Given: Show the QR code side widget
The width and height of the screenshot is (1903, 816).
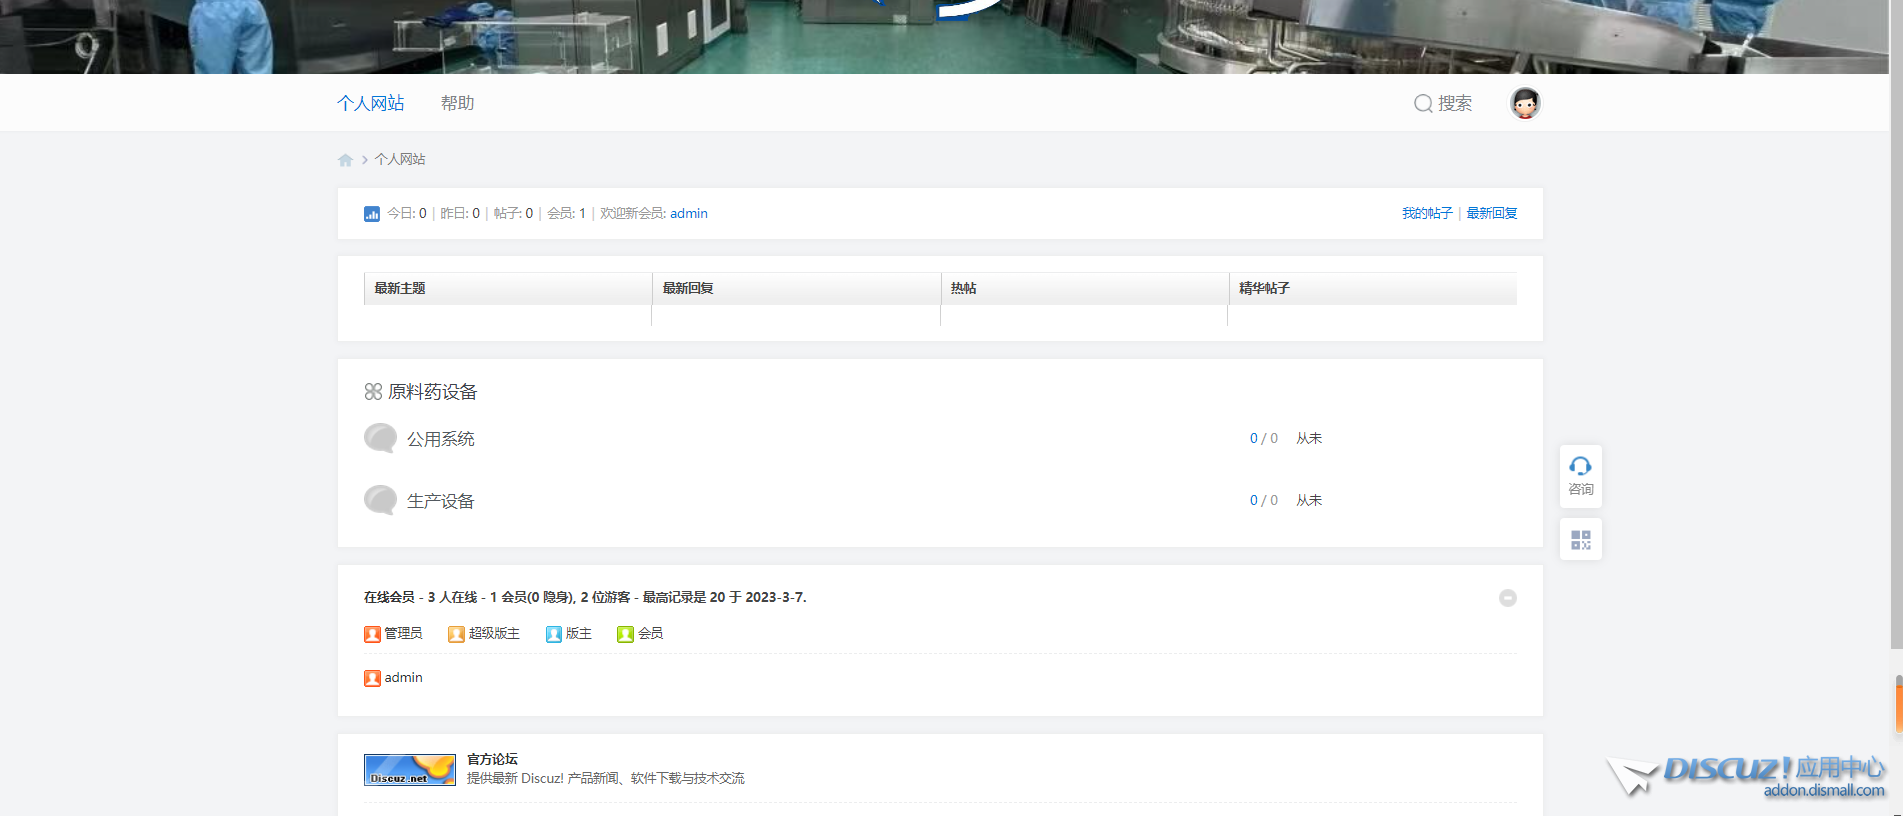Looking at the screenshot, I should pyautogui.click(x=1580, y=540).
